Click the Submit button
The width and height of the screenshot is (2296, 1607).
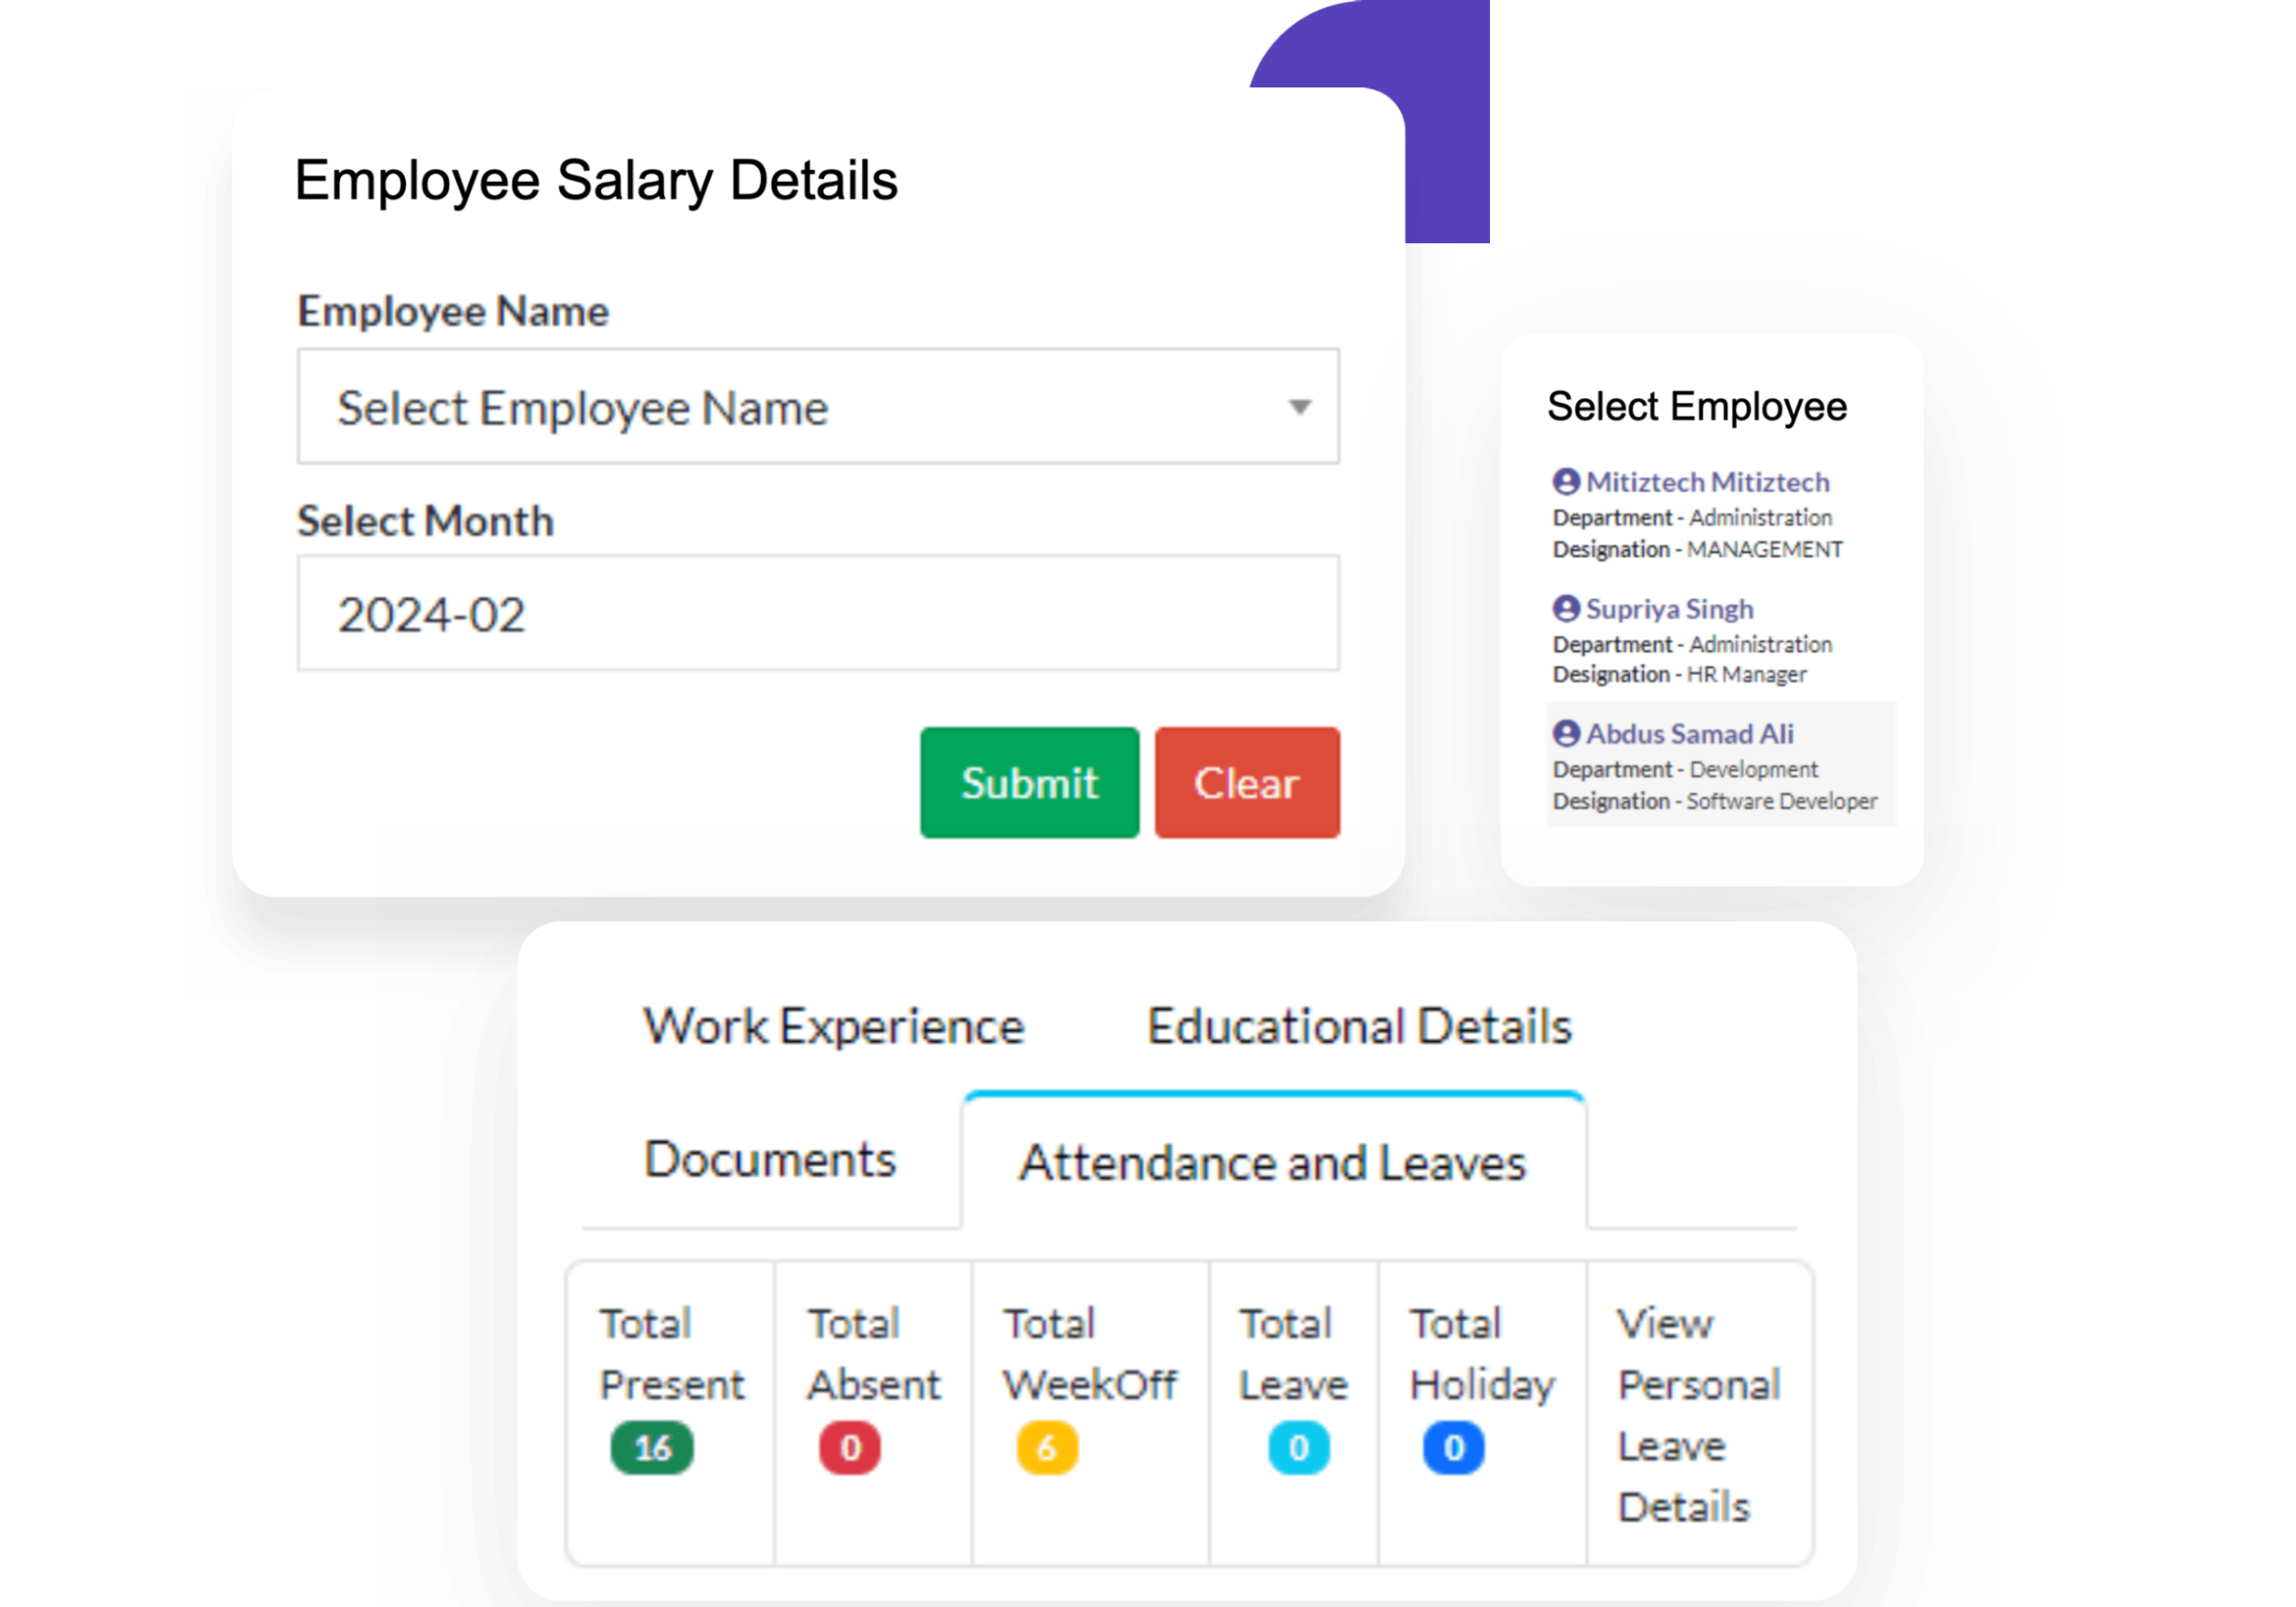pos(1029,784)
